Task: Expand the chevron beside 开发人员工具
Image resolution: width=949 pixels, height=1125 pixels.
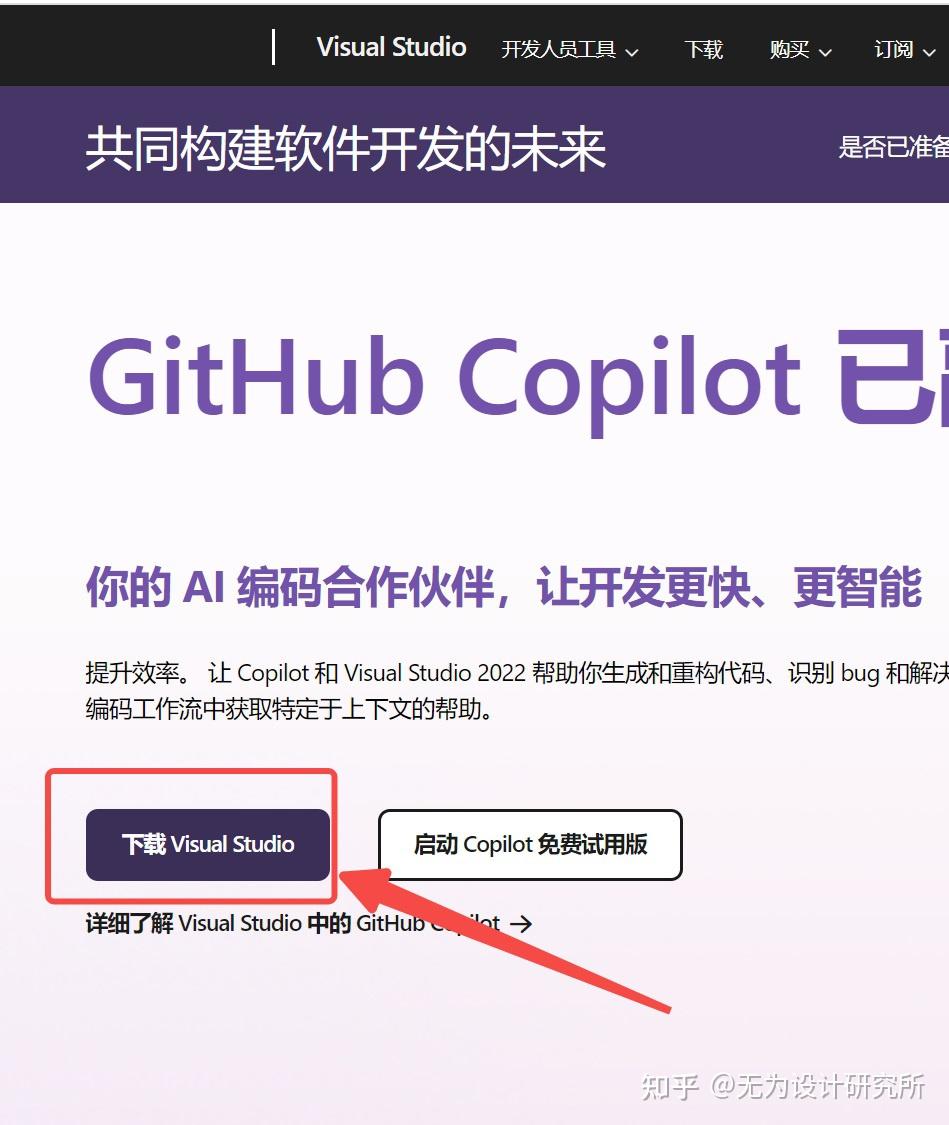Action: tap(631, 52)
